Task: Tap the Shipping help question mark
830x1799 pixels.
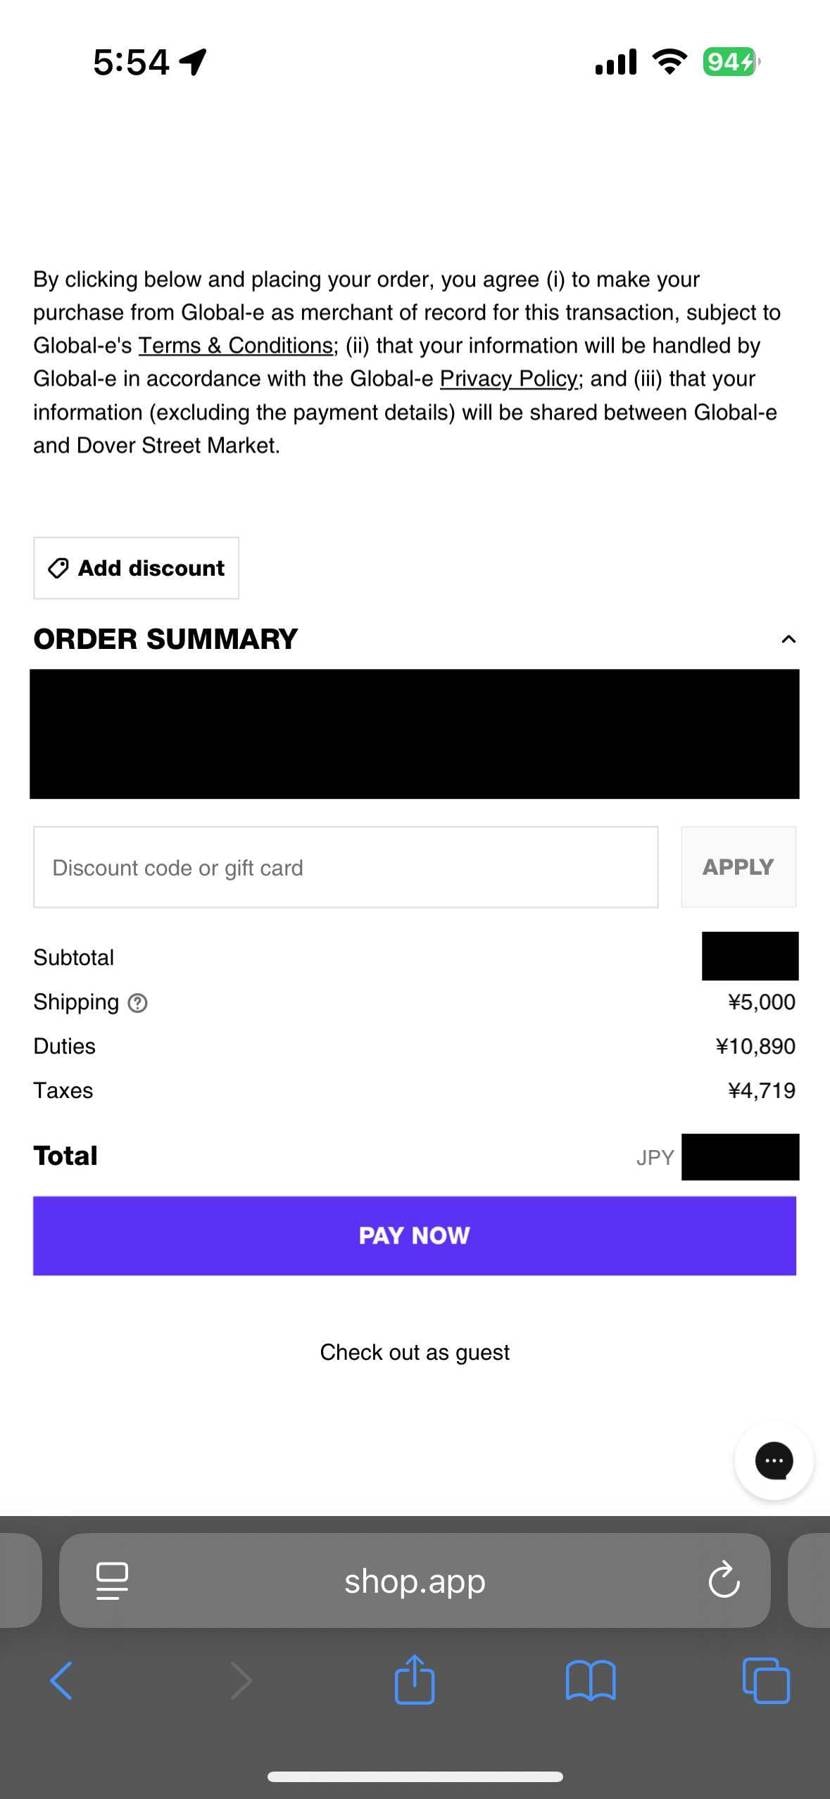Action: coord(139,1002)
